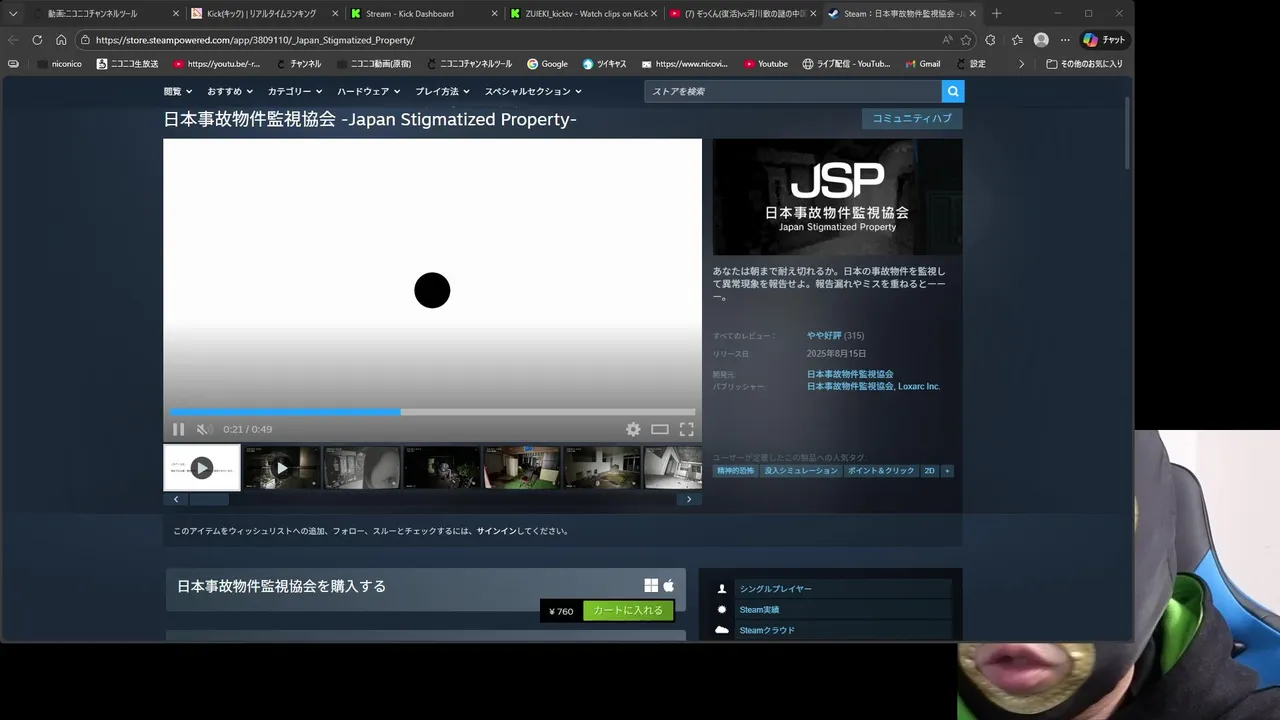Go back in the browser
The width and height of the screenshot is (1280, 720).
coord(13,40)
